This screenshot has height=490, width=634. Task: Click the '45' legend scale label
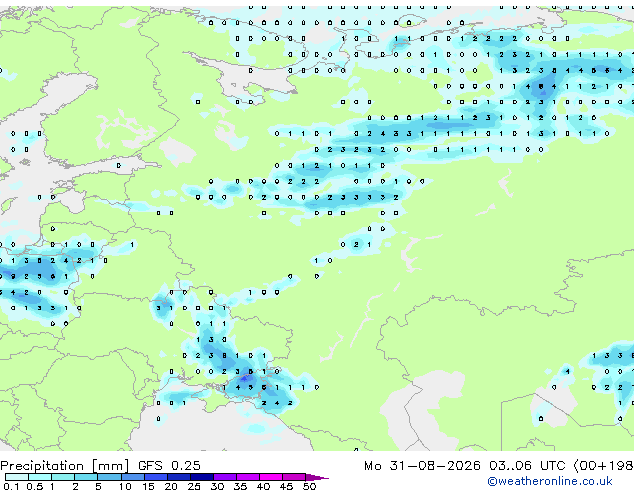click(x=286, y=486)
